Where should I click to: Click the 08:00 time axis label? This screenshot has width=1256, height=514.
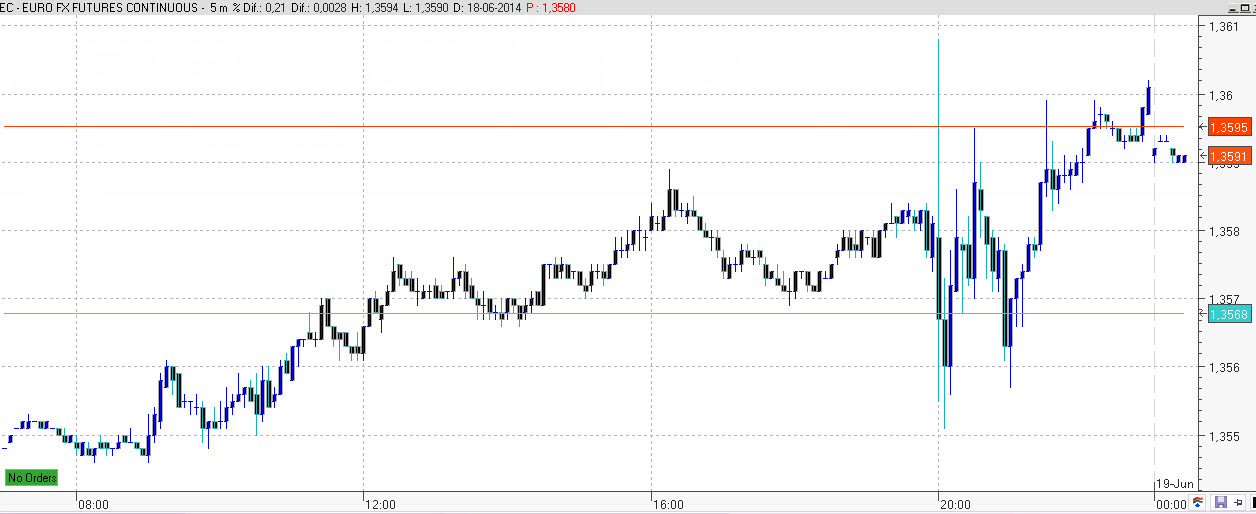click(x=94, y=503)
